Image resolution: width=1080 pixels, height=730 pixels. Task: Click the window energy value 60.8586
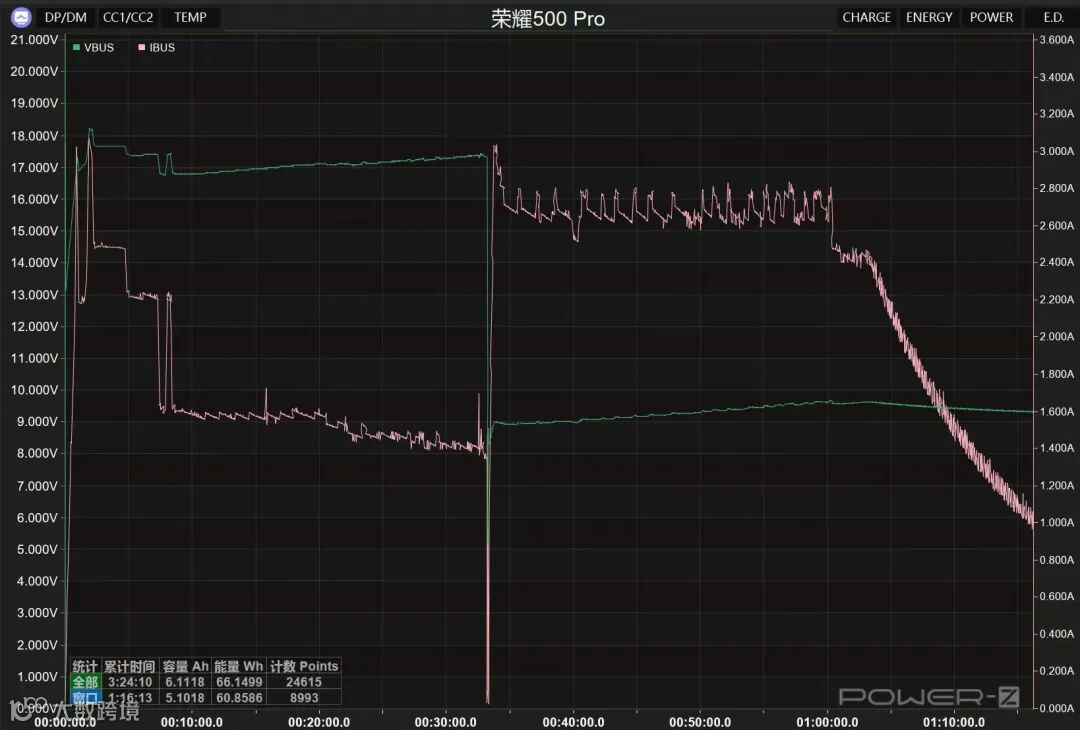(x=239, y=698)
